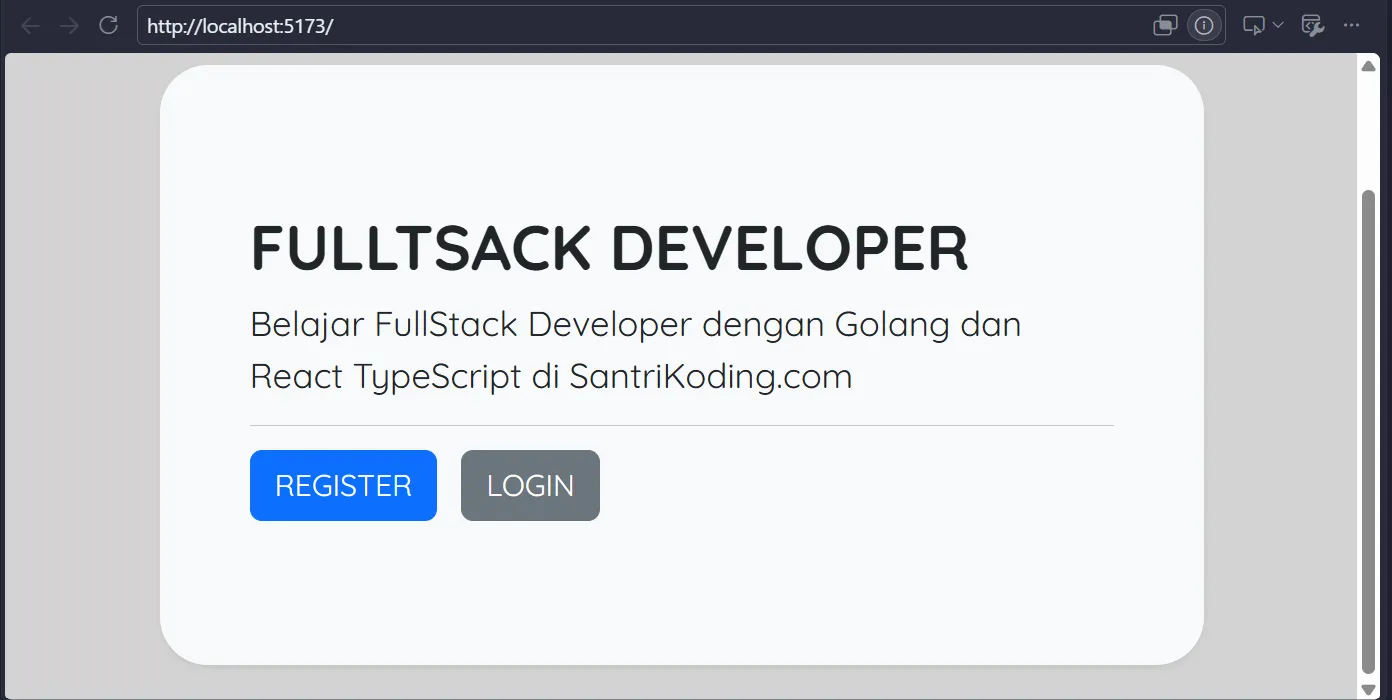The height and width of the screenshot is (700, 1392).
Task: Show site information circle icon
Action: point(1204,26)
